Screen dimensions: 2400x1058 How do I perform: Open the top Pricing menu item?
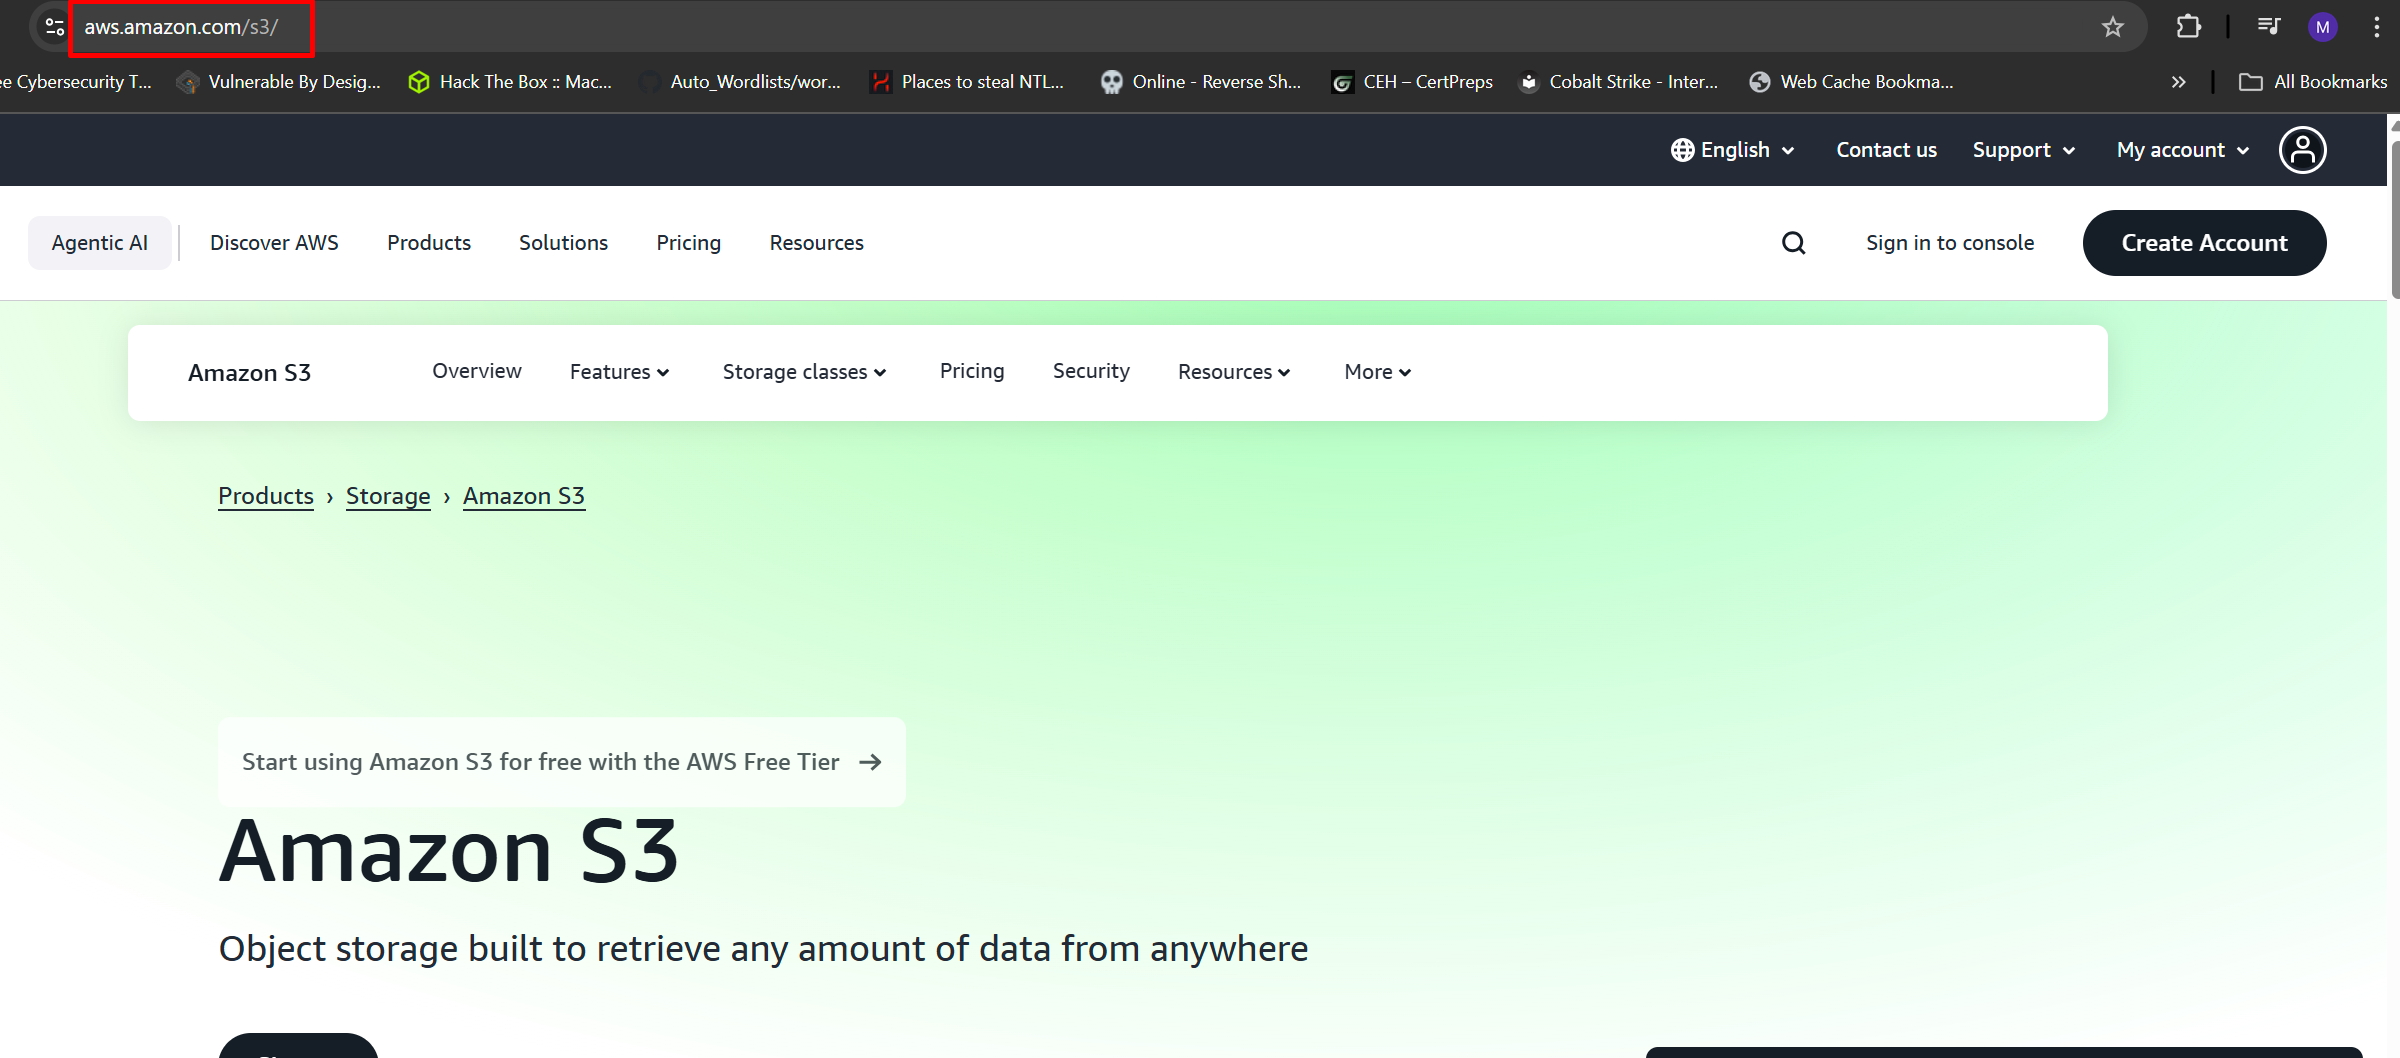[688, 243]
